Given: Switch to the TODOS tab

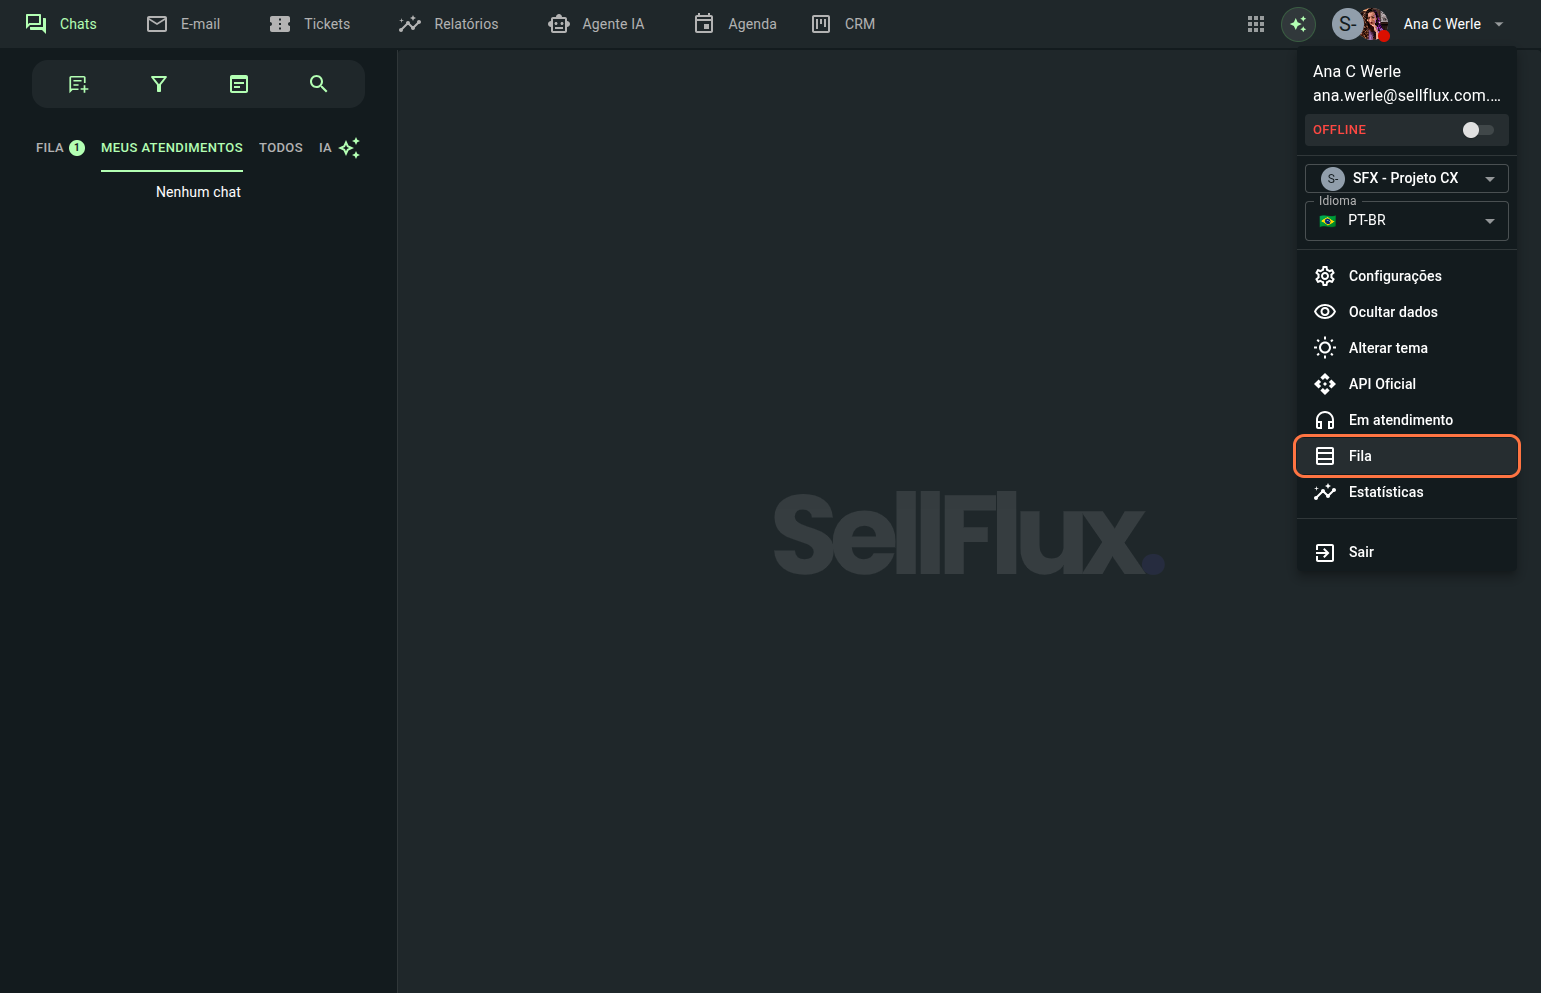Looking at the screenshot, I should 280,148.
